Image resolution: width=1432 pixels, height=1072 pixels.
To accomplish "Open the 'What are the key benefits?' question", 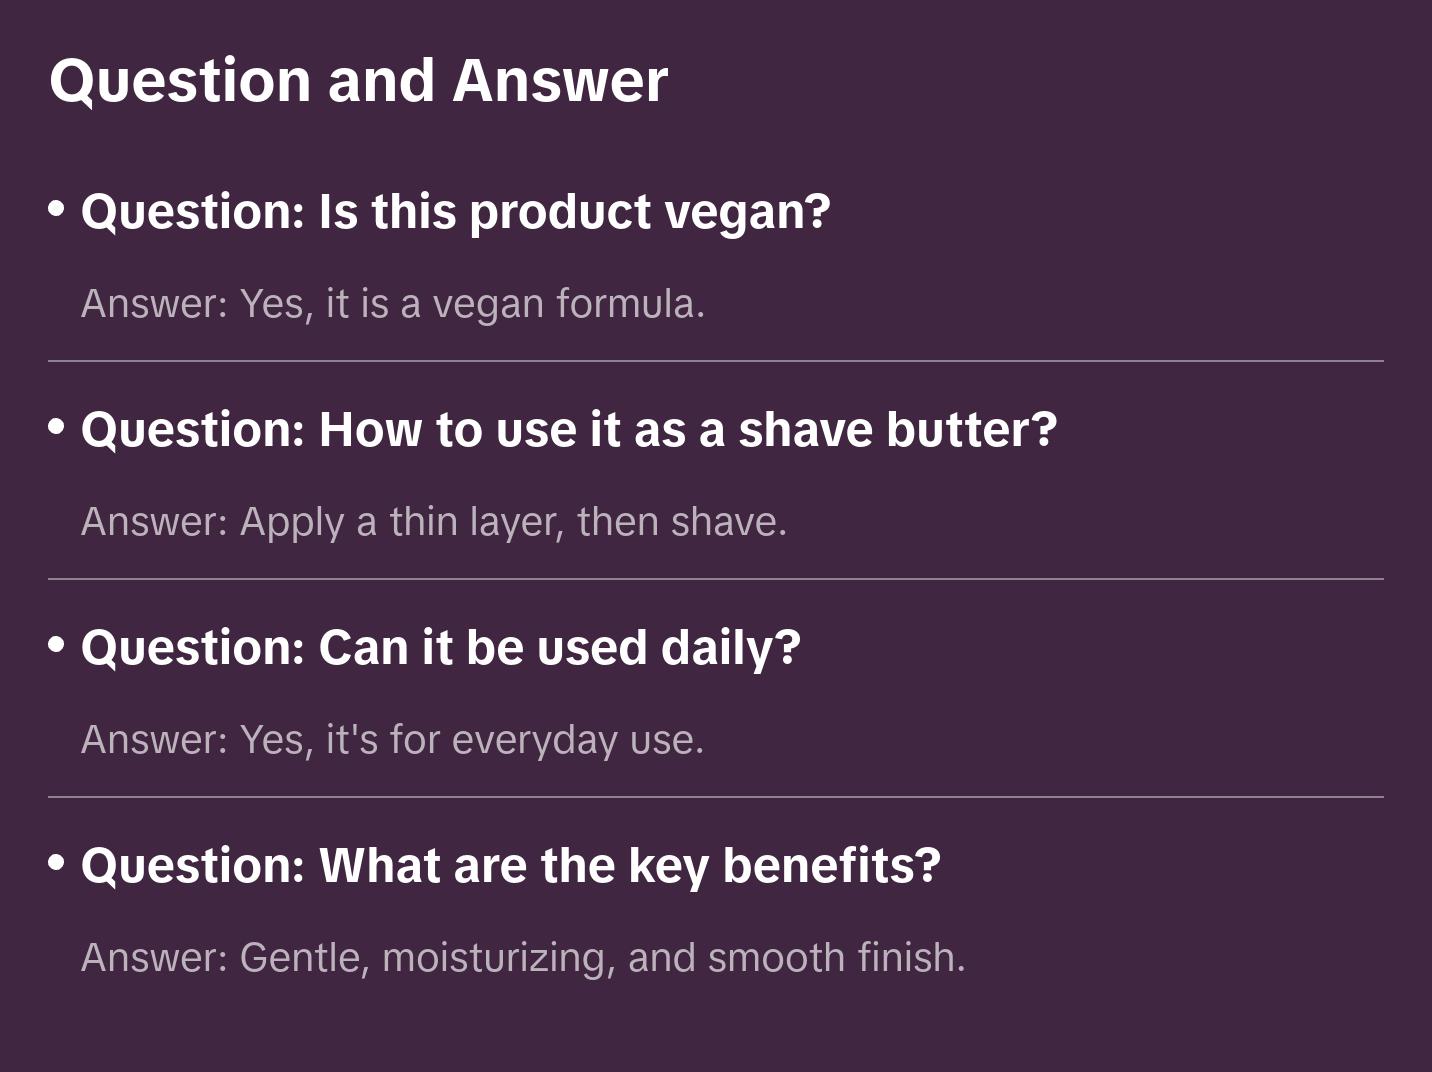I will [x=629, y=866].
